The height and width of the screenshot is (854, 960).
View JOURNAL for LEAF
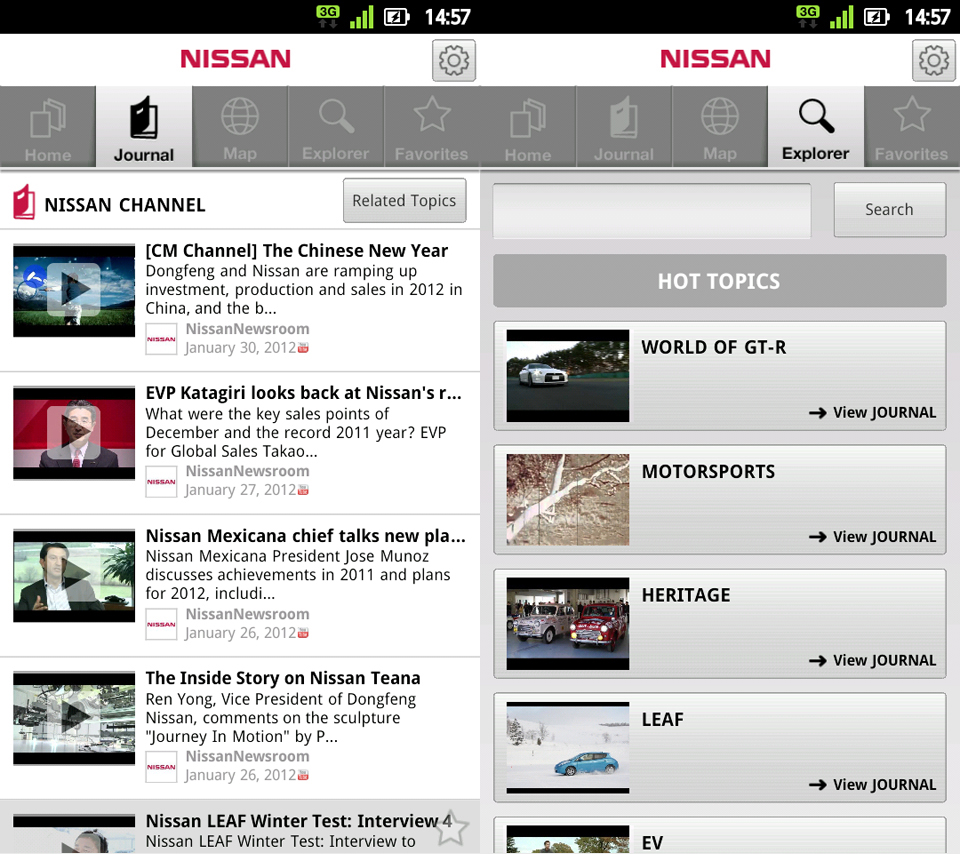click(x=872, y=785)
